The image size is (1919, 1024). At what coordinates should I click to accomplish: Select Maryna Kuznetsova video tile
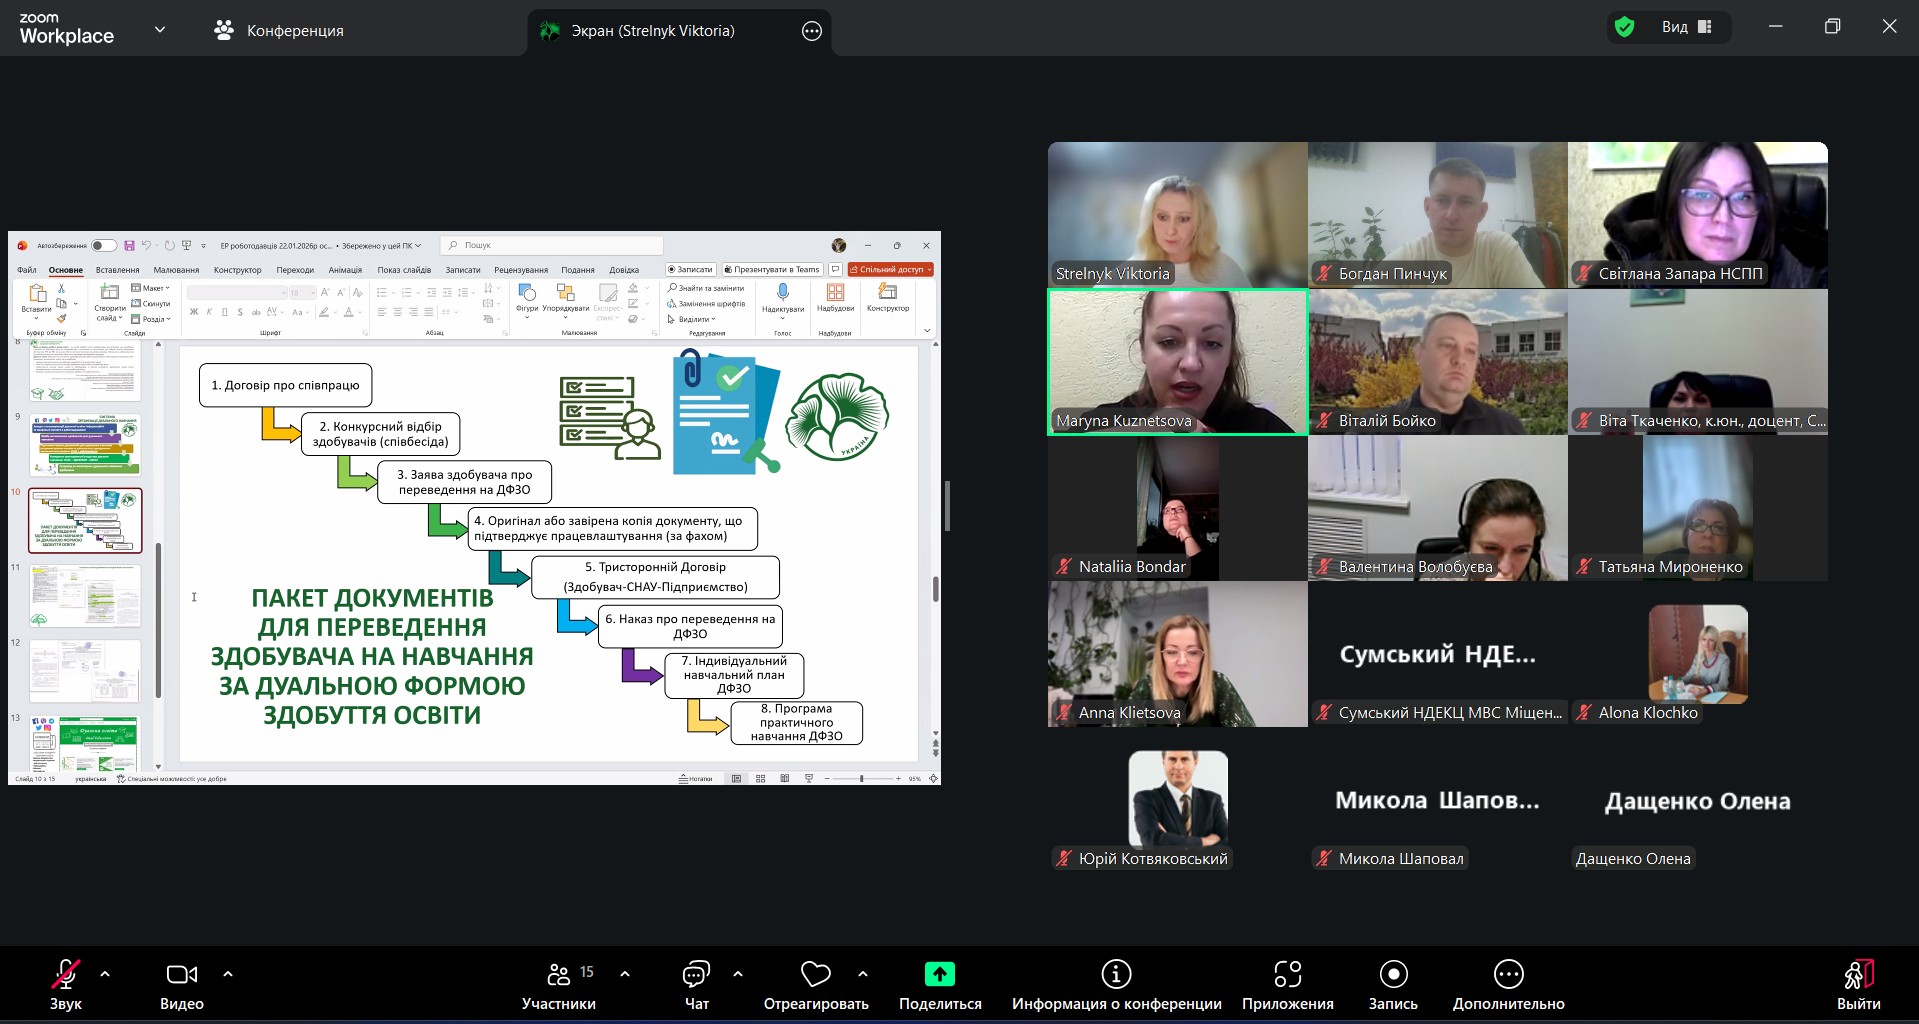coord(1177,362)
